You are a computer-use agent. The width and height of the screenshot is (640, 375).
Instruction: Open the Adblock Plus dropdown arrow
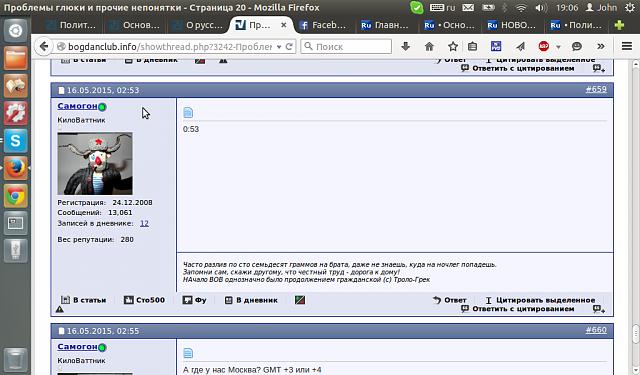(558, 47)
